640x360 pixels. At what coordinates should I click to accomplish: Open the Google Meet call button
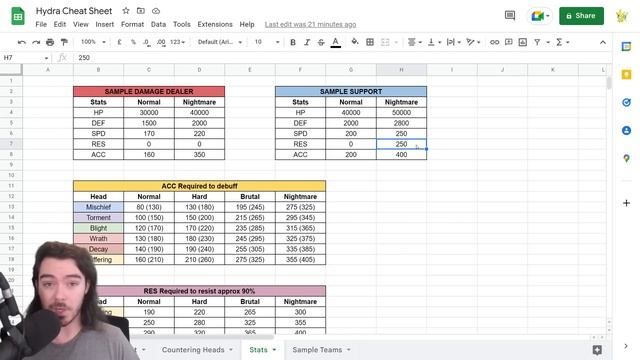[540, 16]
